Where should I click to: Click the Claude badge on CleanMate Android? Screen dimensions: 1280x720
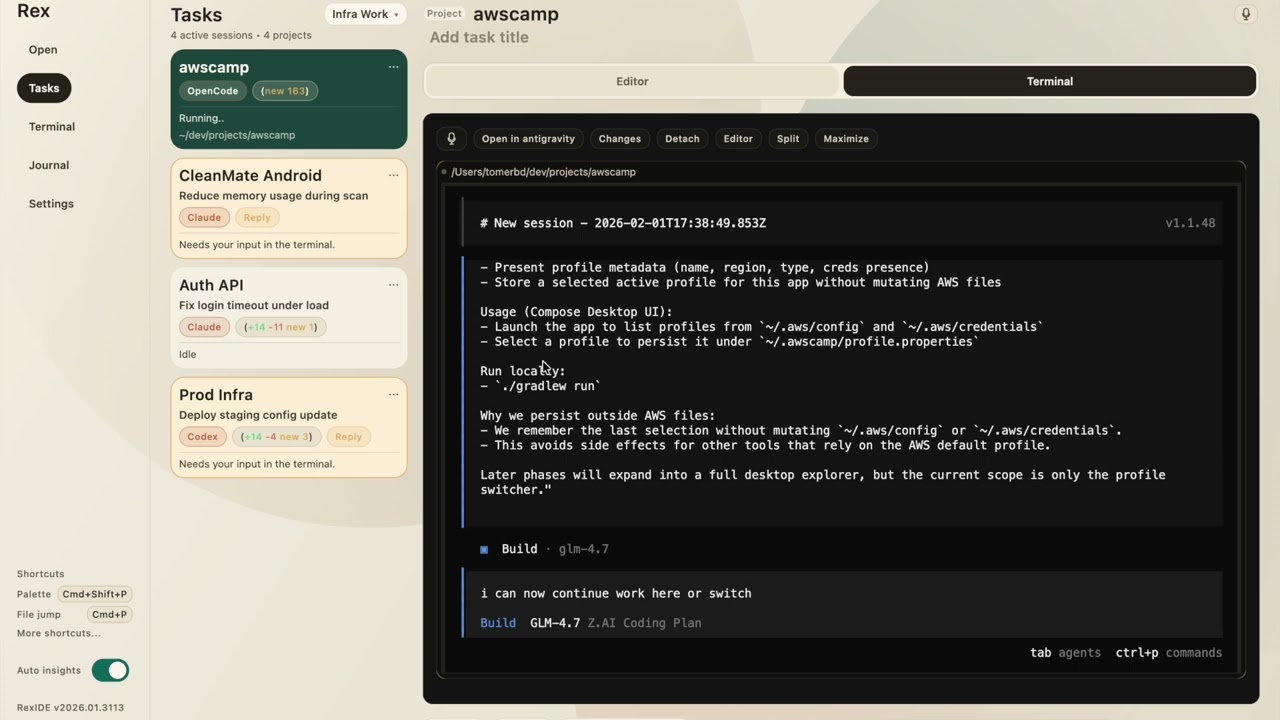(x=204, y=217)
